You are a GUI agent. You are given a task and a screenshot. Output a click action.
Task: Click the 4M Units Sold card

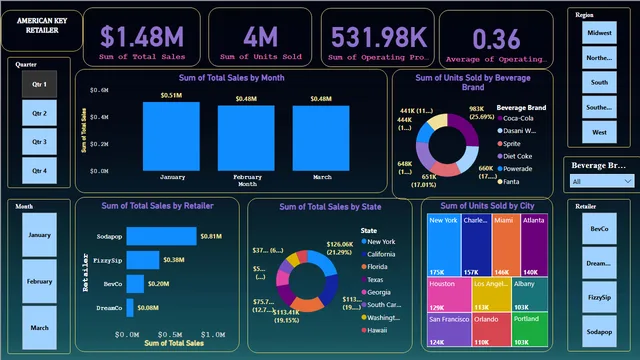point(260,37)
